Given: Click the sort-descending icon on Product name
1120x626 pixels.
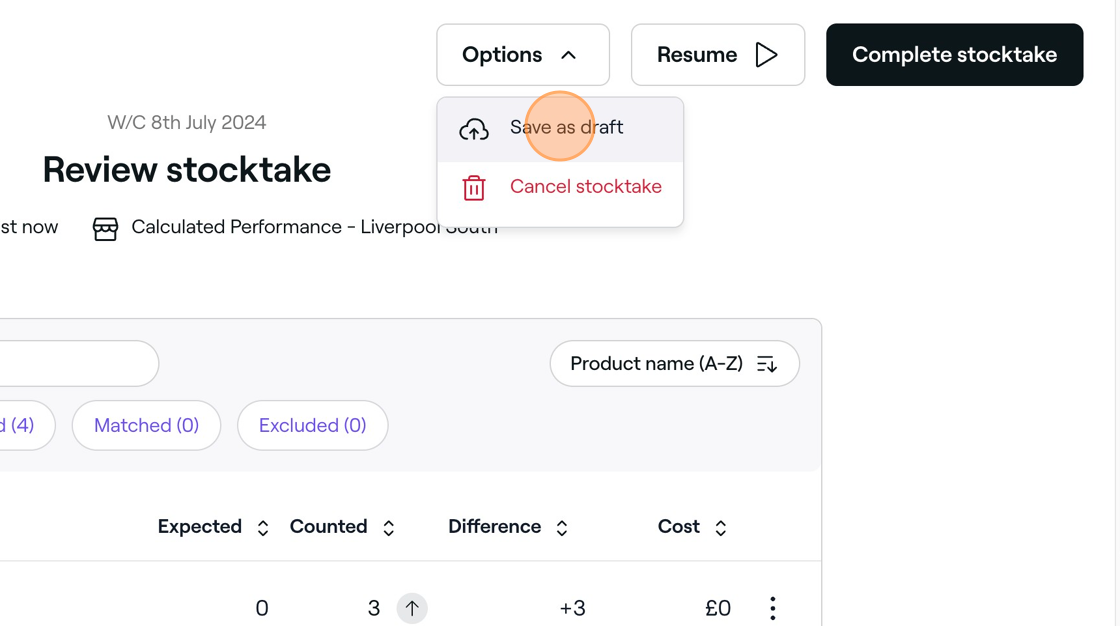Looking at the screenshot, I should (767, 364).
